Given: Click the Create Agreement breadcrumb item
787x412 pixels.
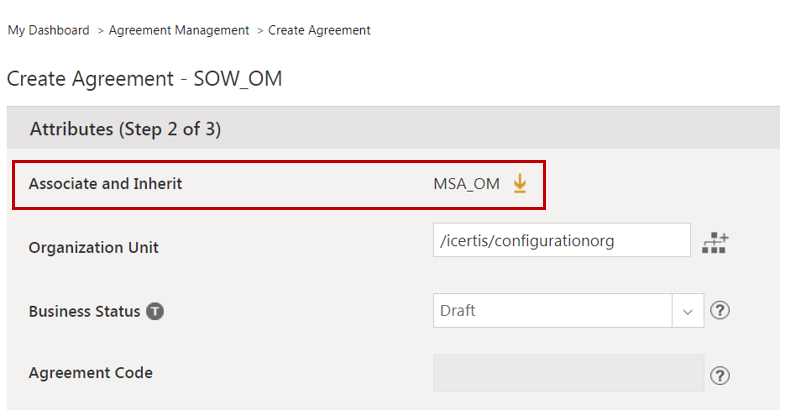Looking at the screenshot, I should pyautogui.click(x=319, y=31).
